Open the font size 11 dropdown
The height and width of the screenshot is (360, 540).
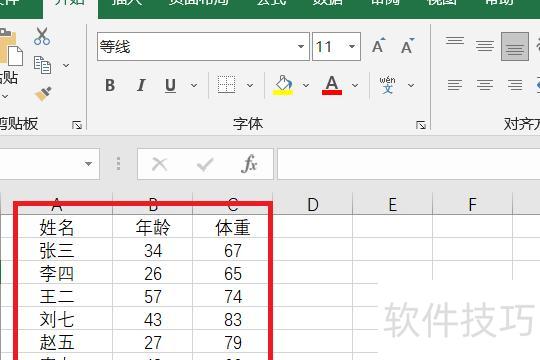tap(352, 47)
